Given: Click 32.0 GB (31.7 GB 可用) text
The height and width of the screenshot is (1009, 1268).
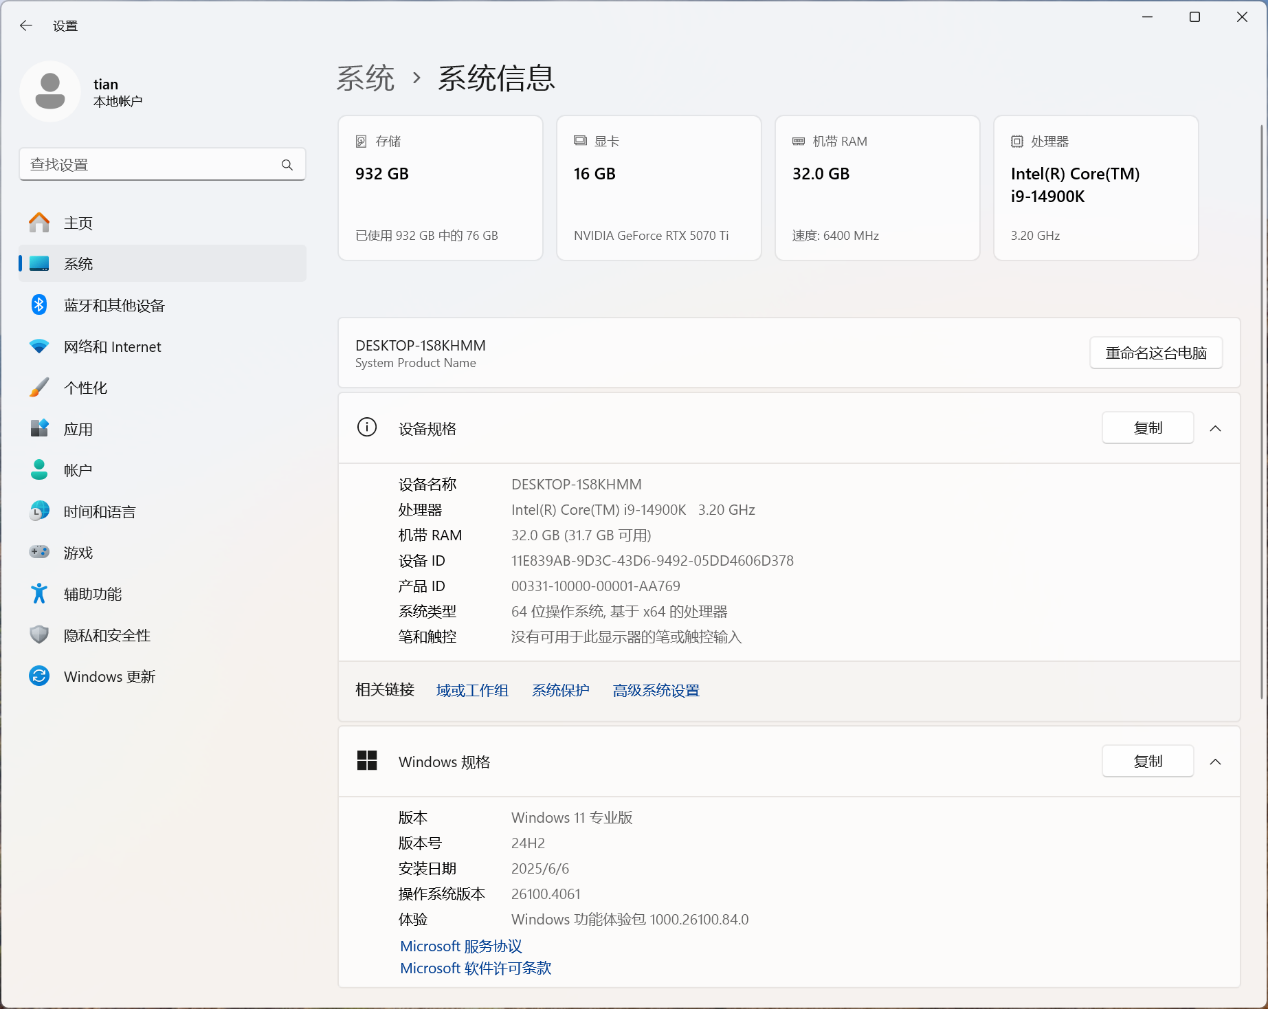Looking at the screenshot, I should tap(581, 536).
